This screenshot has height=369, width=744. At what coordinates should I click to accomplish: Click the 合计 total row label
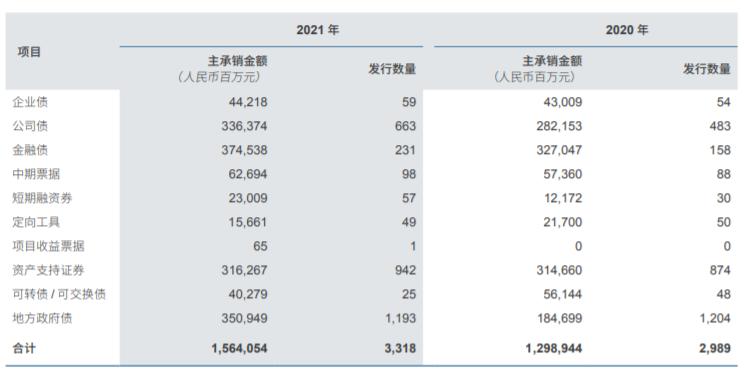click(24, 349)
